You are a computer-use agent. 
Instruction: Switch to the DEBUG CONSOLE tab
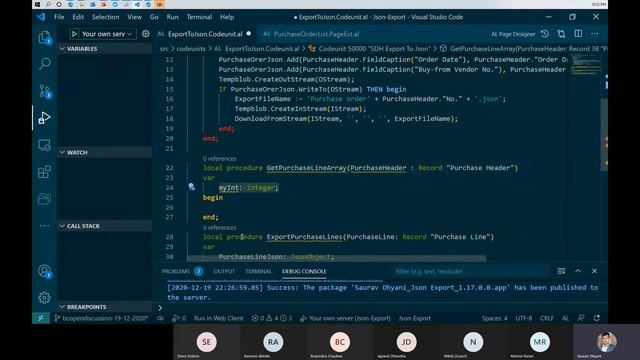click(x=304, y=271)
